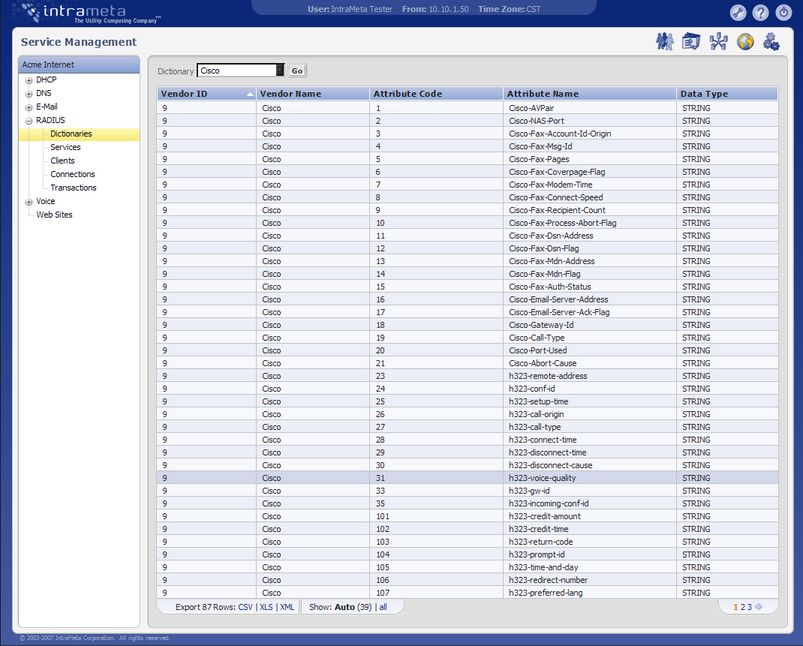Export rows as CSV
This screenshot has width=803, height=646.
point(245,607)
